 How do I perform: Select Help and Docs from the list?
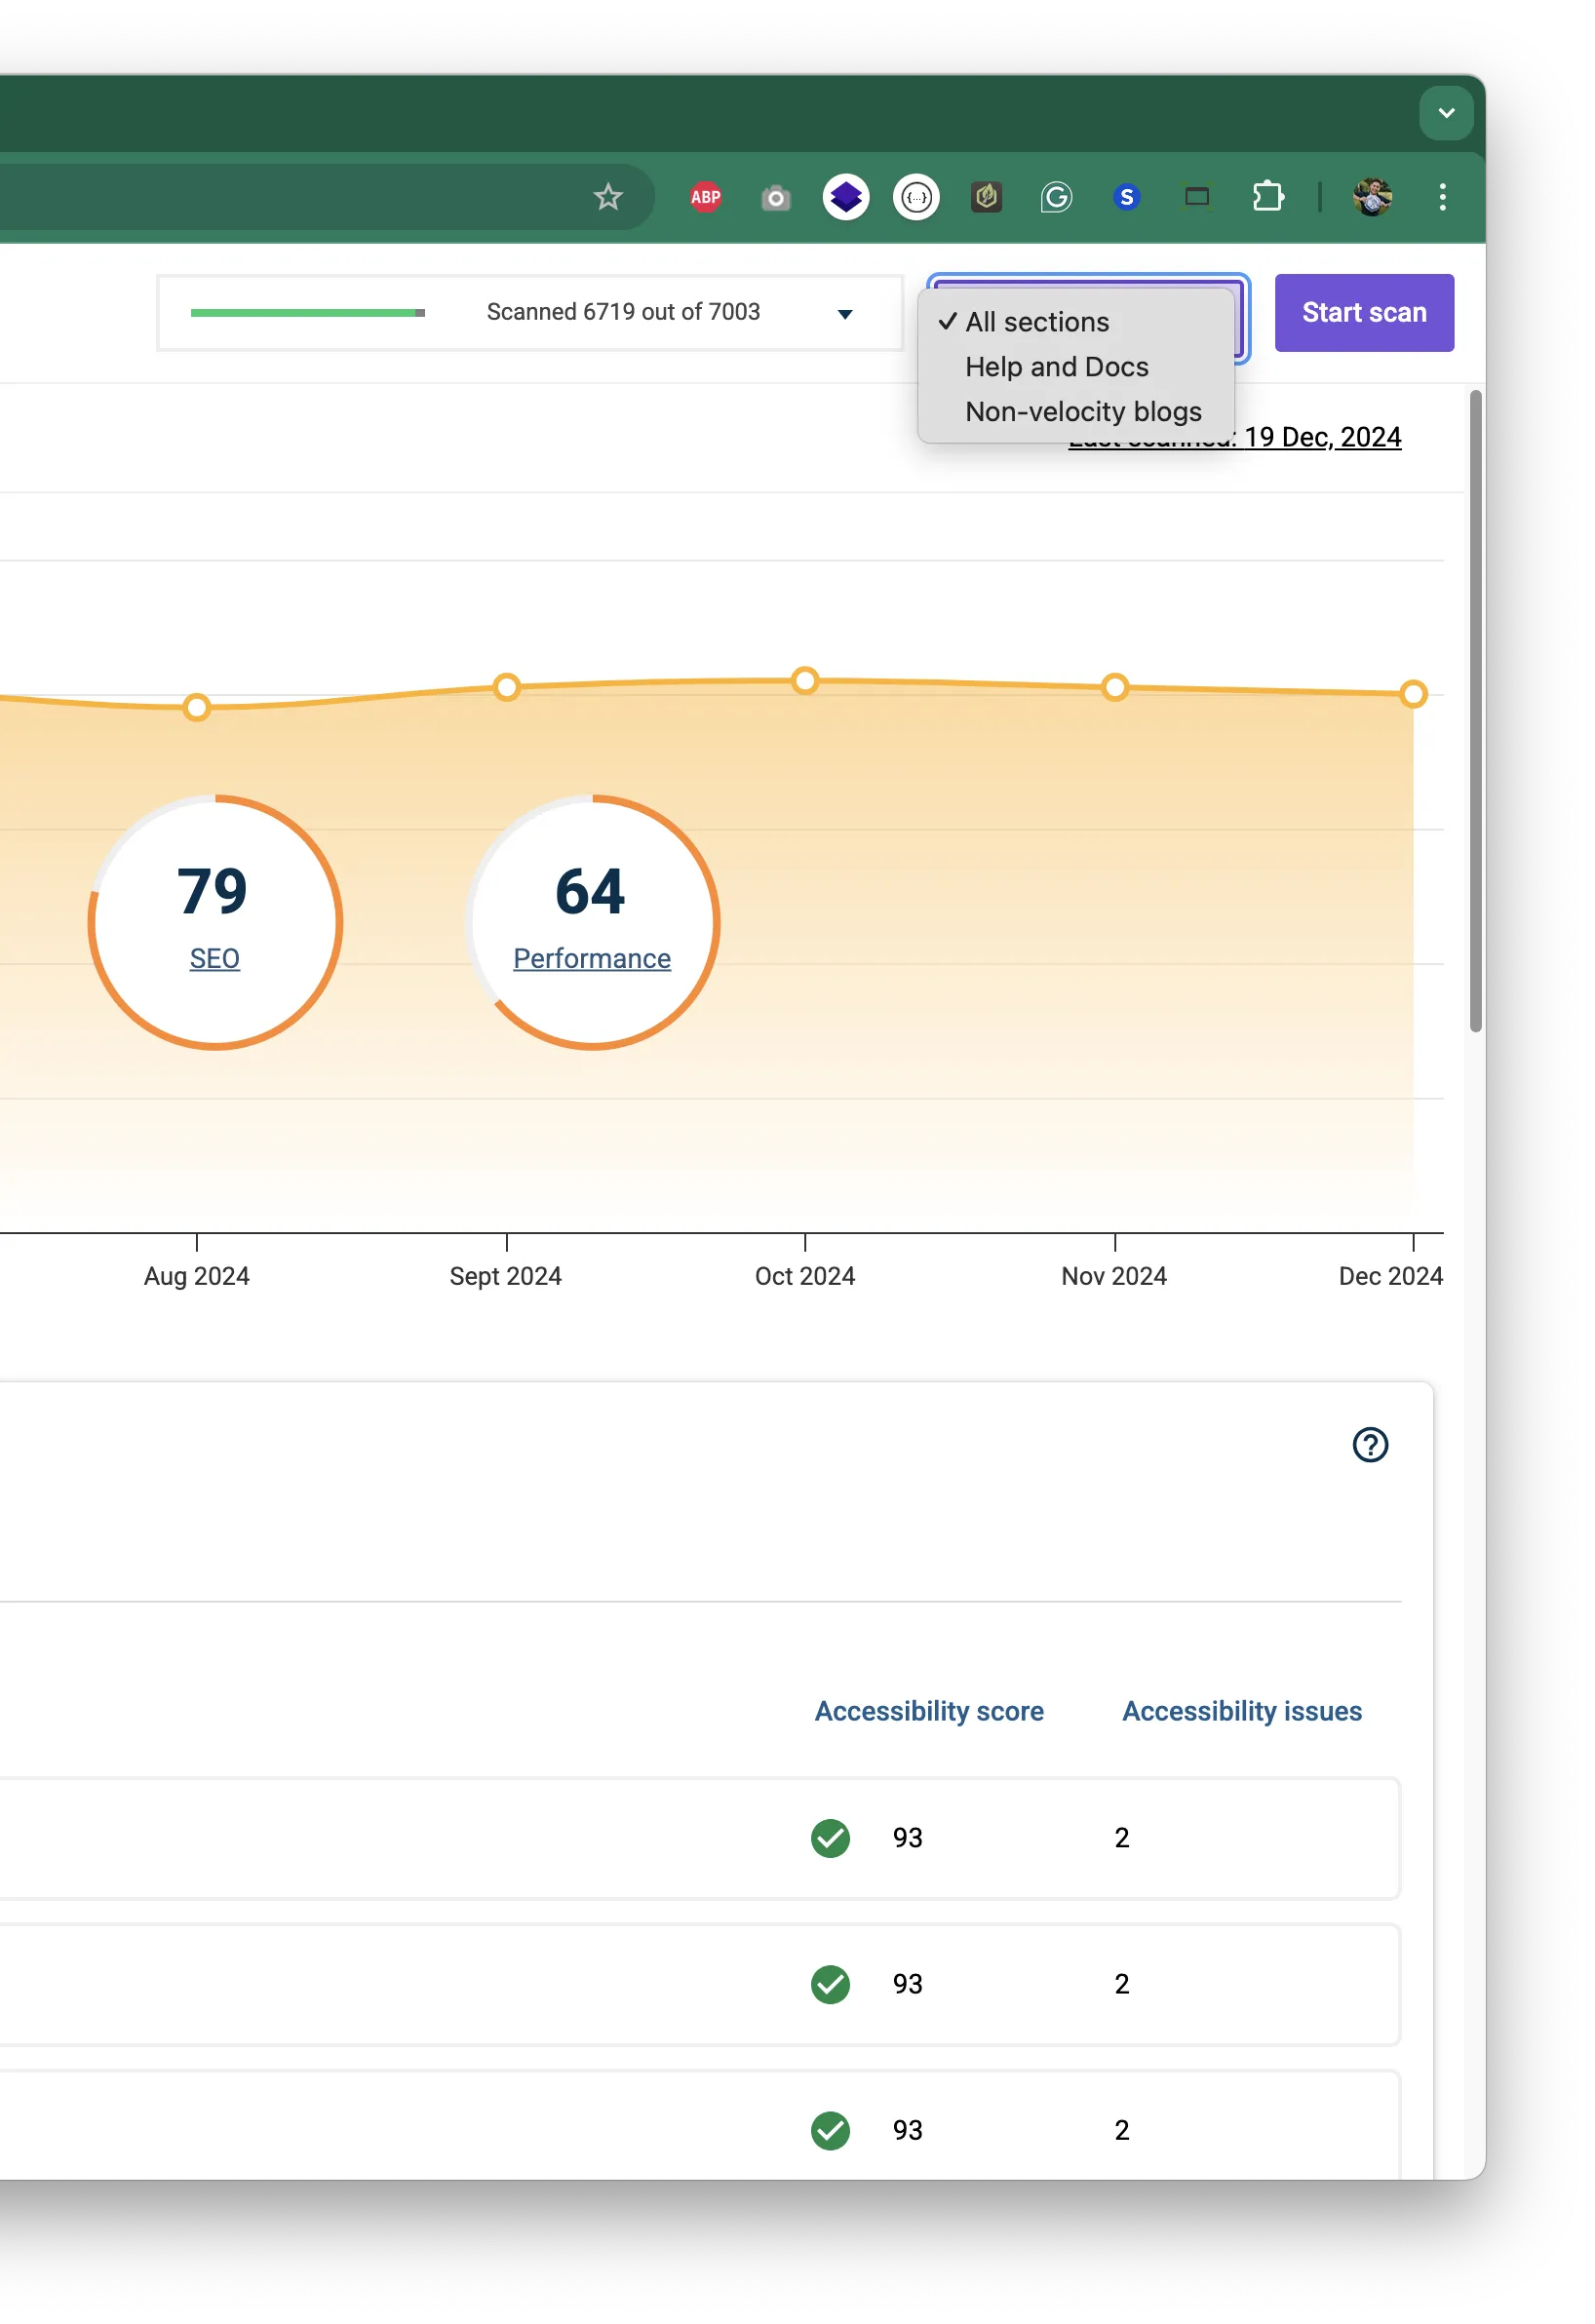1056,366
